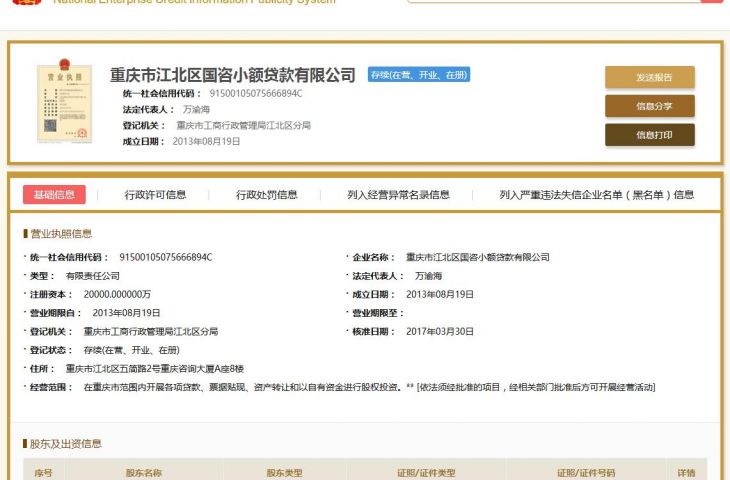Viewport: 730px width, 480px height.
Task: Click registered capital value 20000.000000万
Action: click(x=117, y=295)
